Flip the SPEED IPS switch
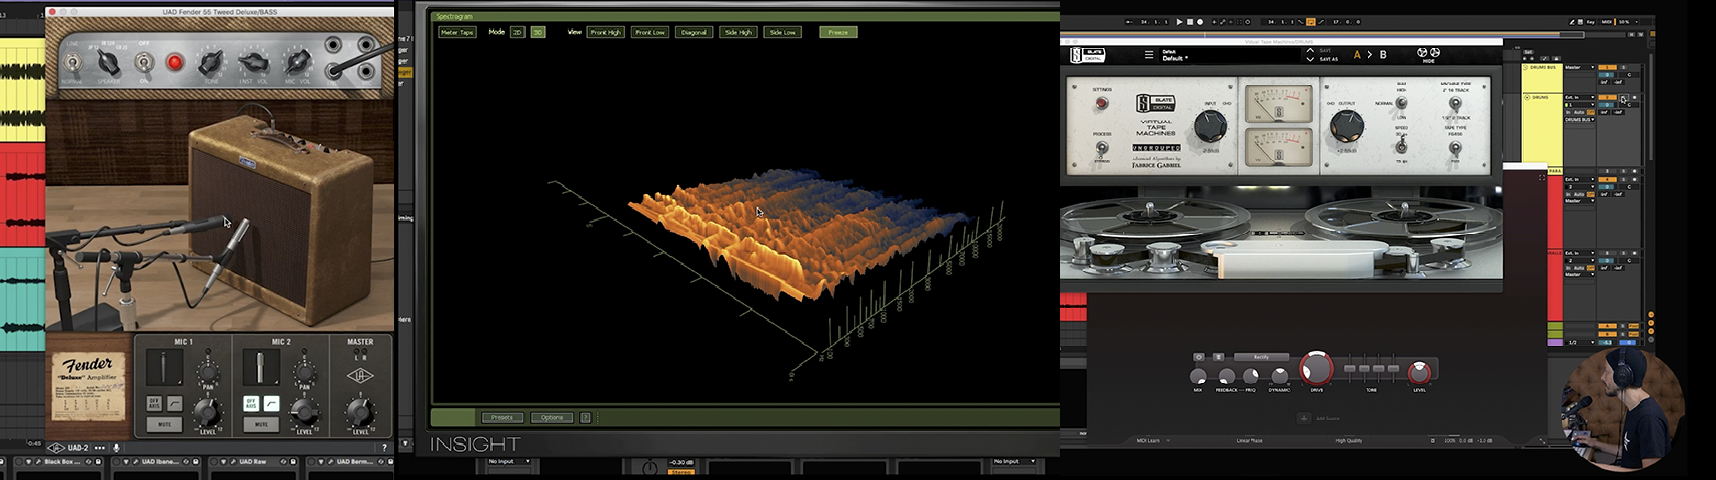 tap(1401, 145)
